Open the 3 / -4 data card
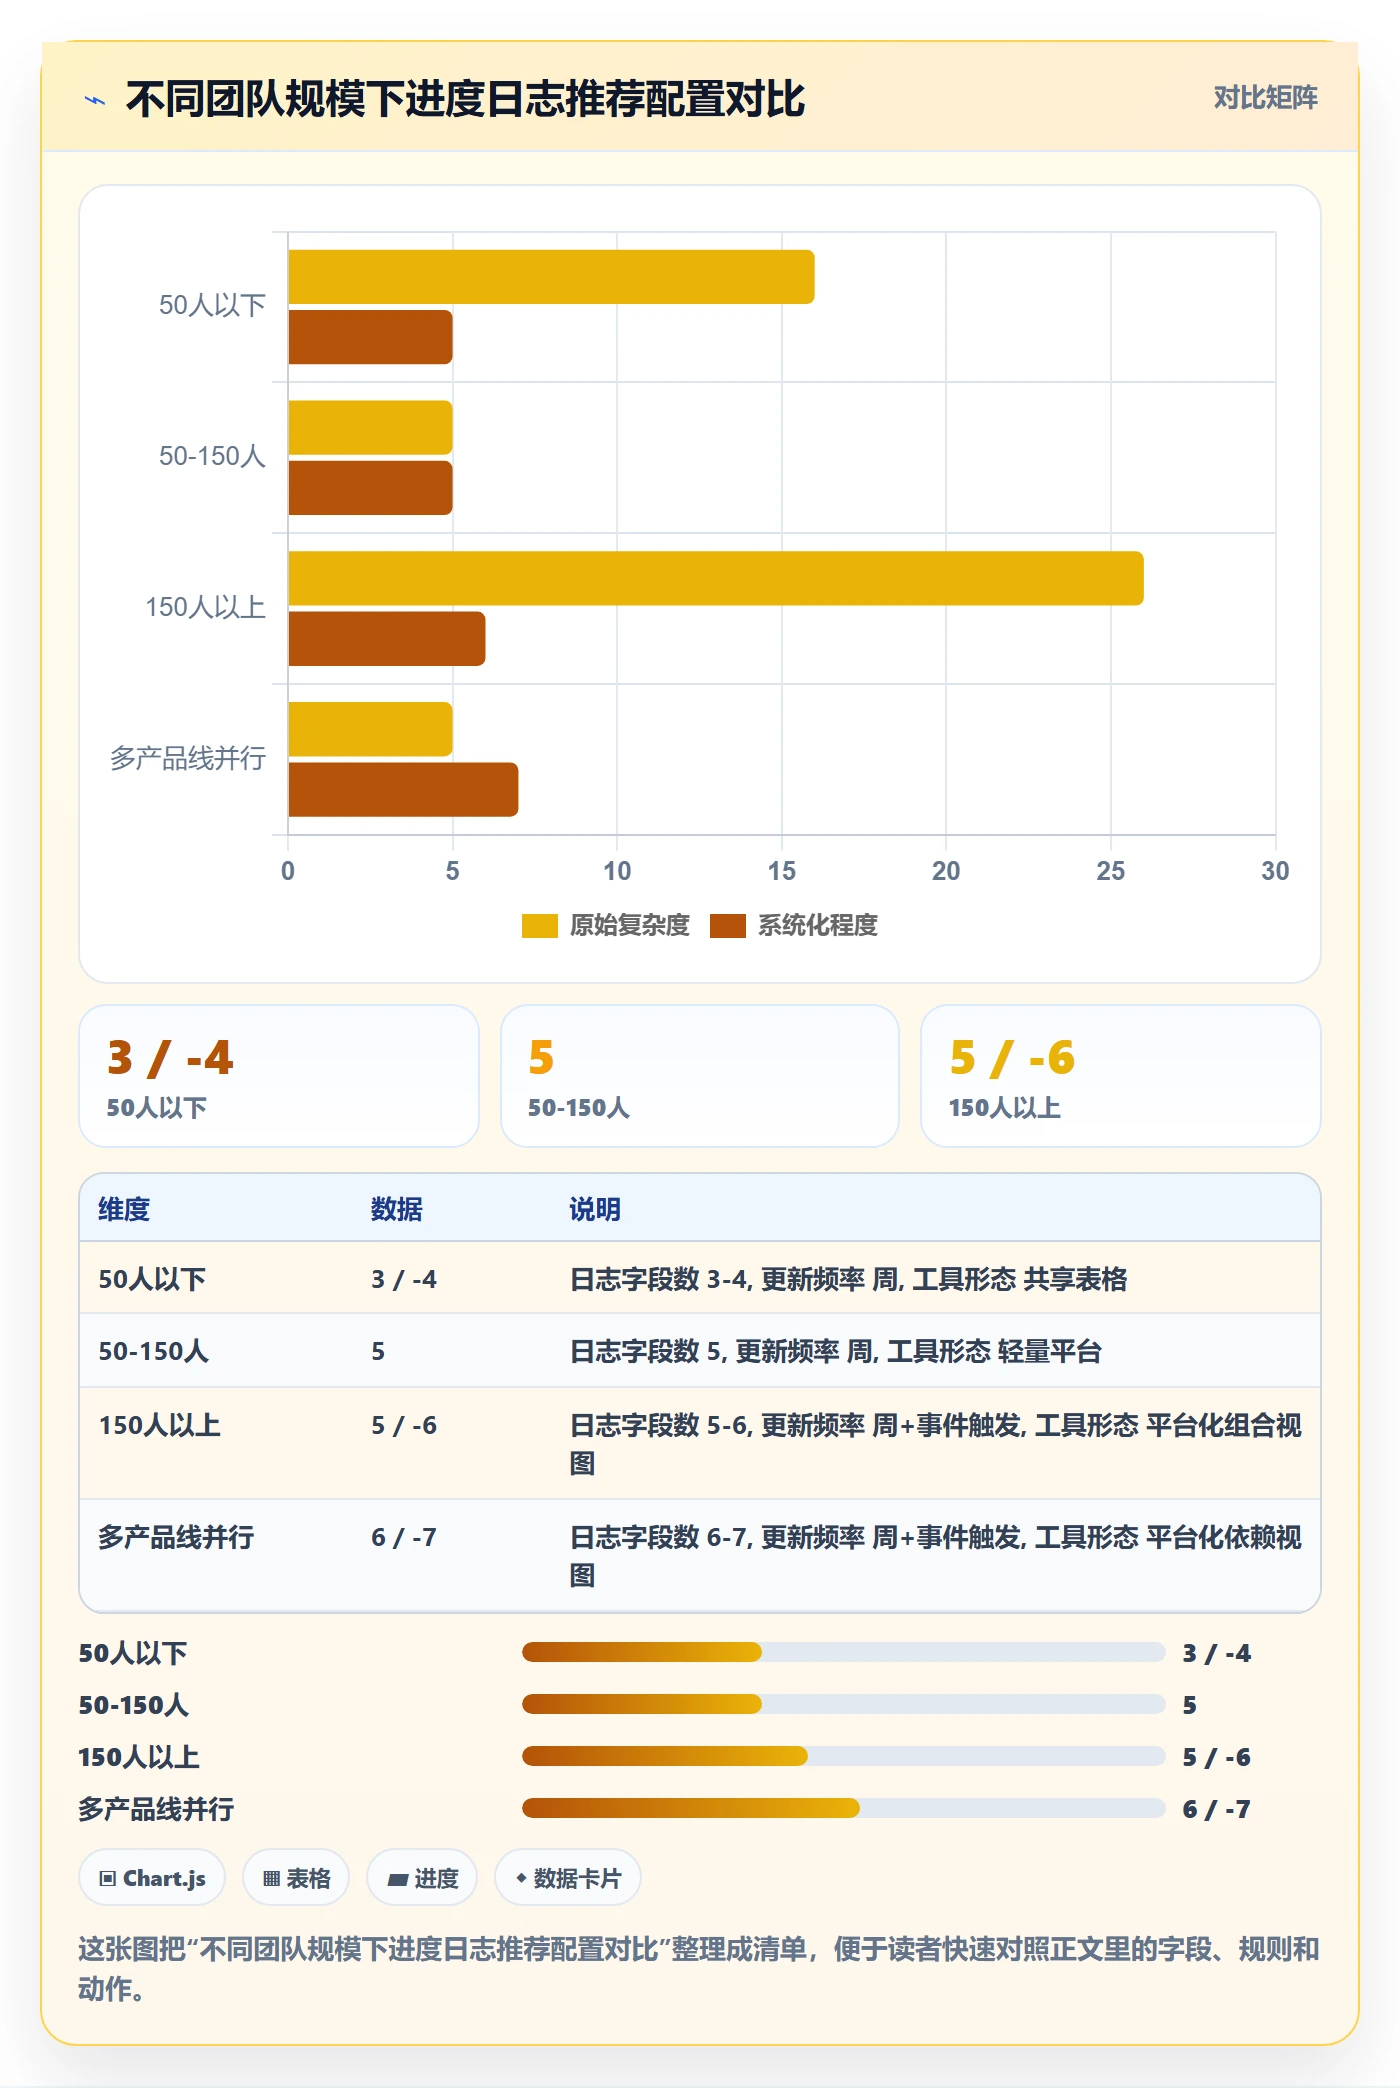 (x=279, y=1076)
